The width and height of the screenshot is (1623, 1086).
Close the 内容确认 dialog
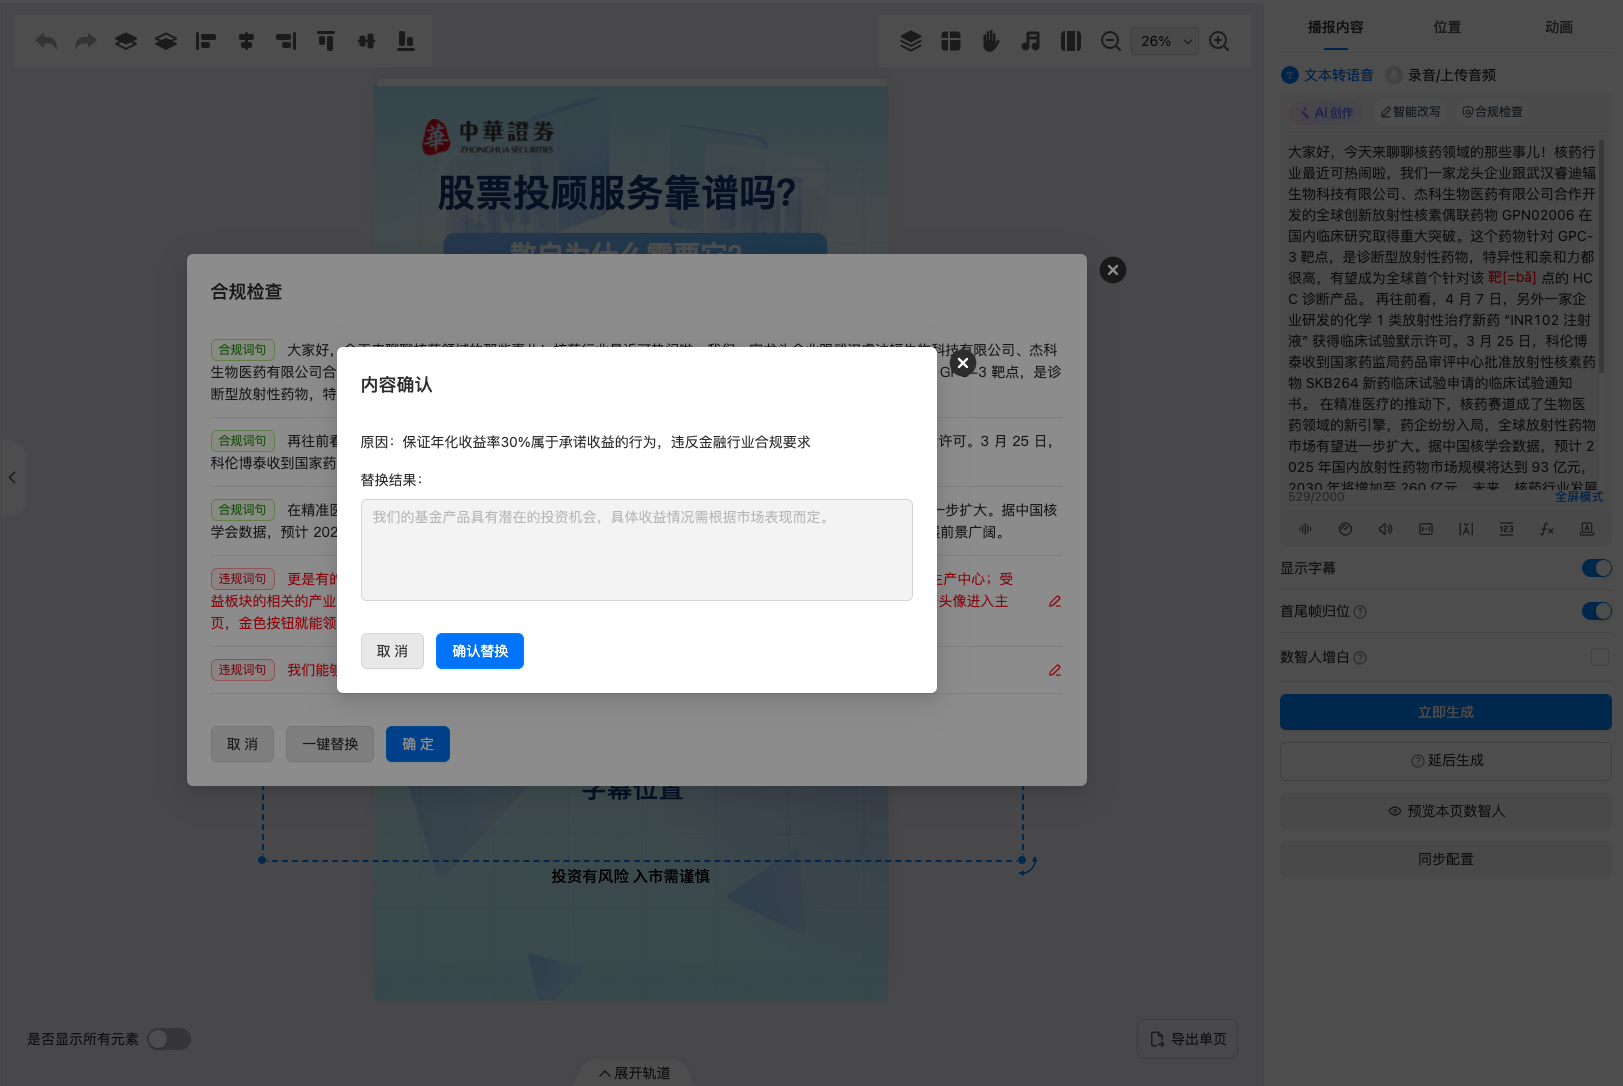click(x=963, y=363)
